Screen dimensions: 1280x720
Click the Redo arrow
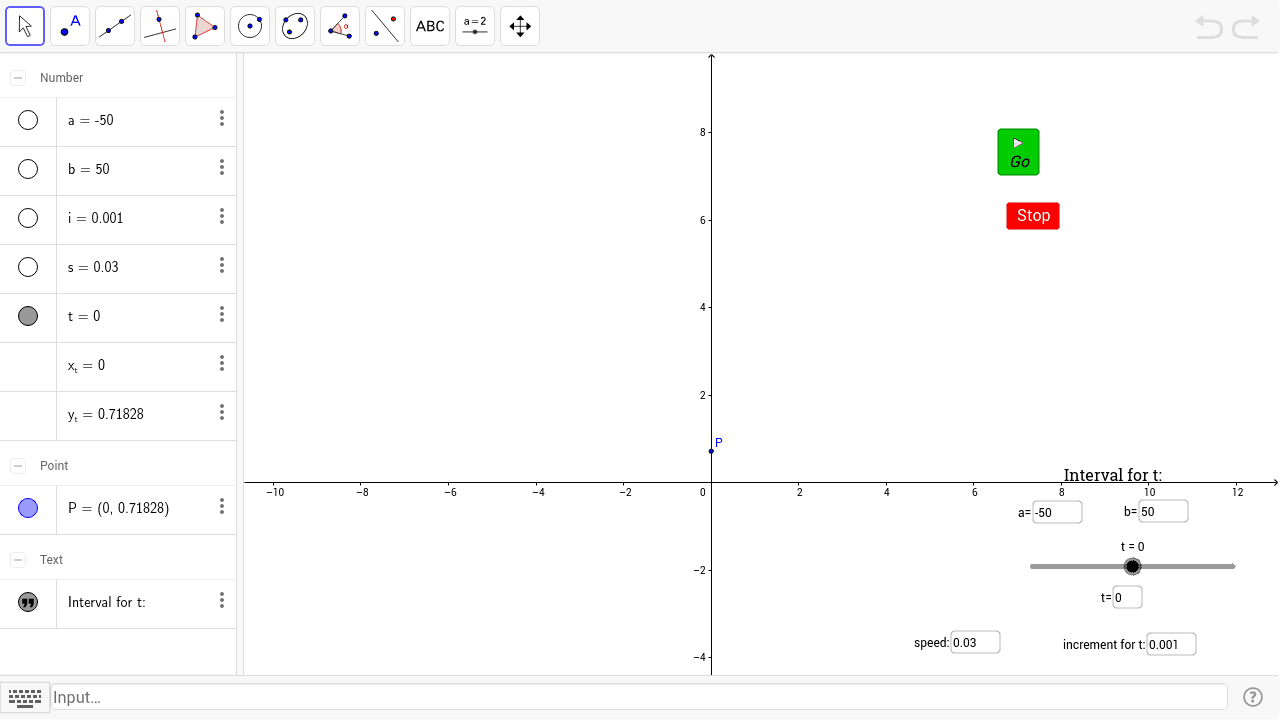(1246, 27)
